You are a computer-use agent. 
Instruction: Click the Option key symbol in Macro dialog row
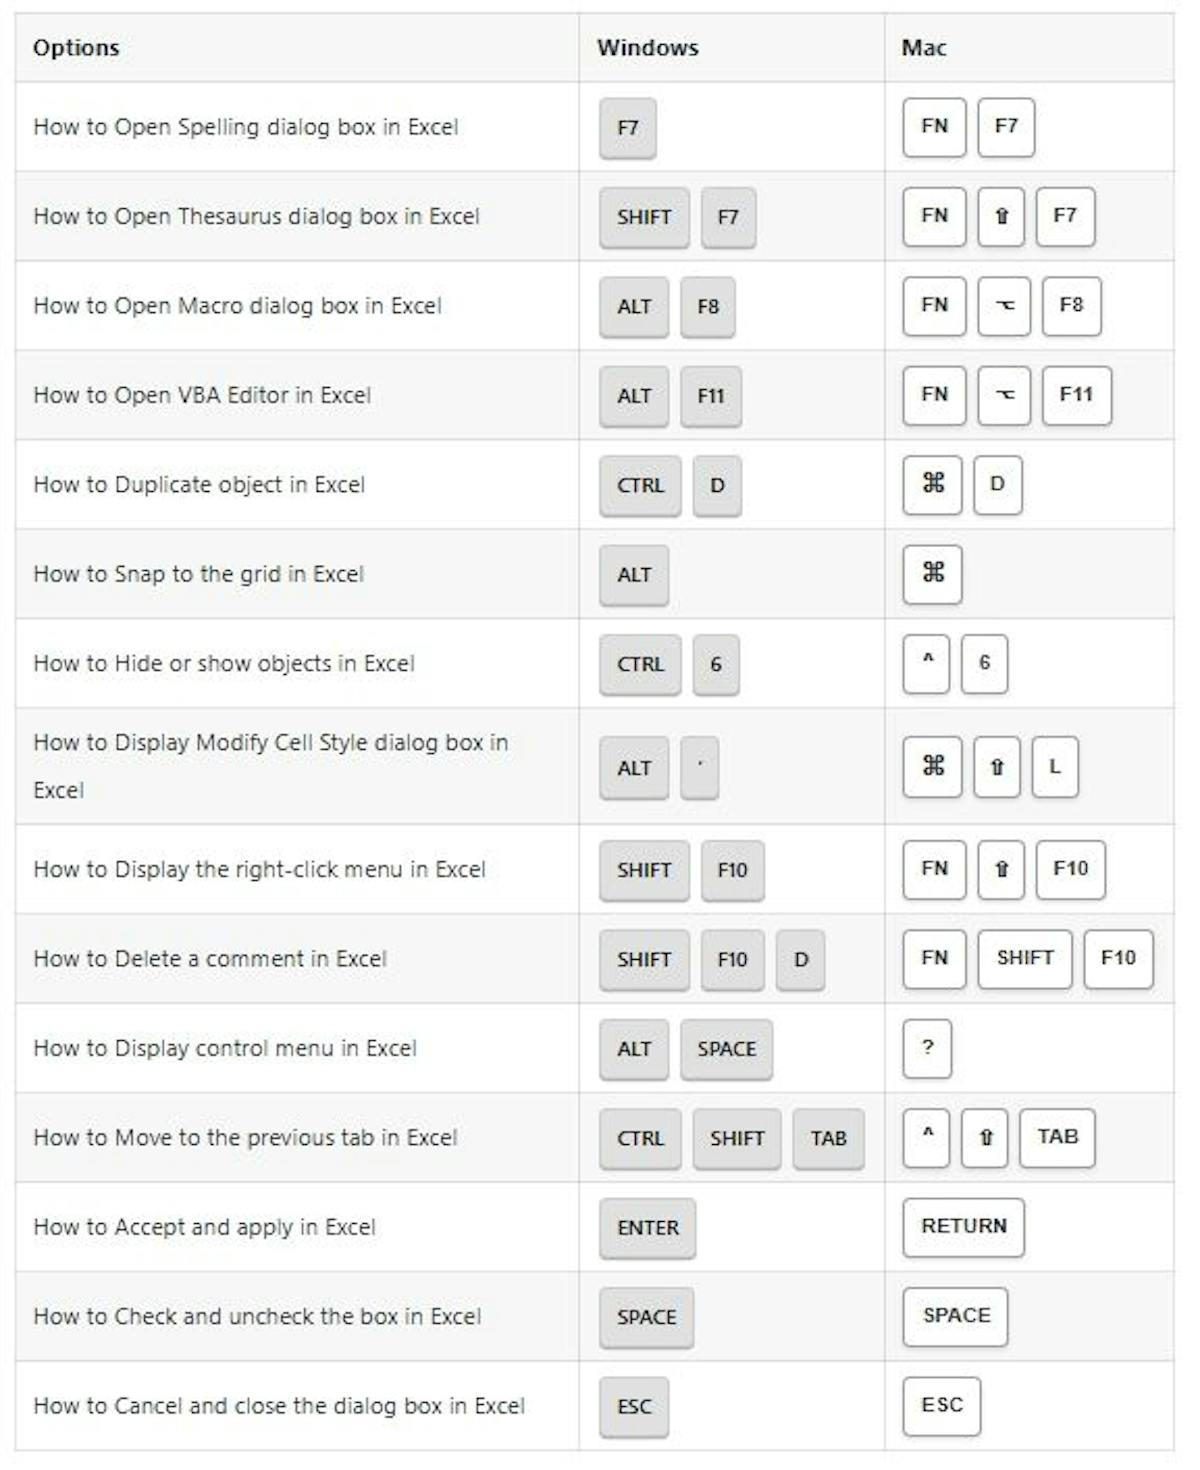pyautogui.click(x=1004, y=306)
